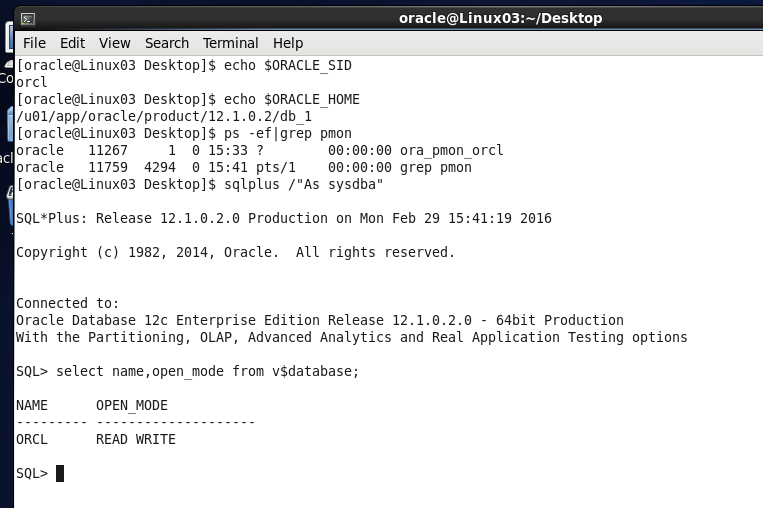Click the 'Connected to:' text

68,303
